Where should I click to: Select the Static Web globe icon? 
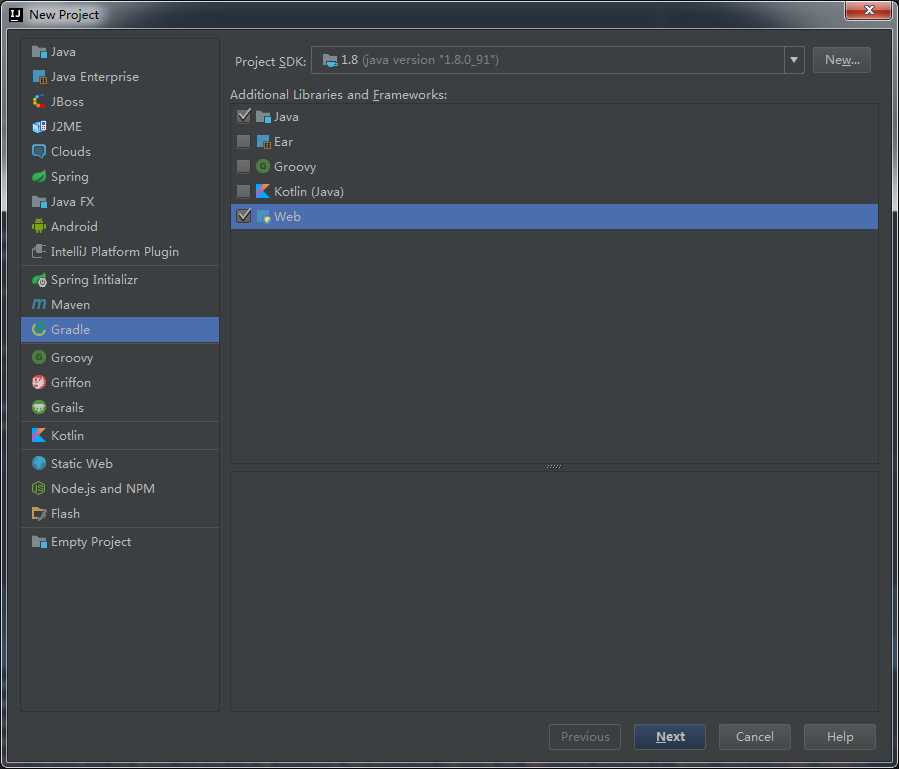click(39, 463)
